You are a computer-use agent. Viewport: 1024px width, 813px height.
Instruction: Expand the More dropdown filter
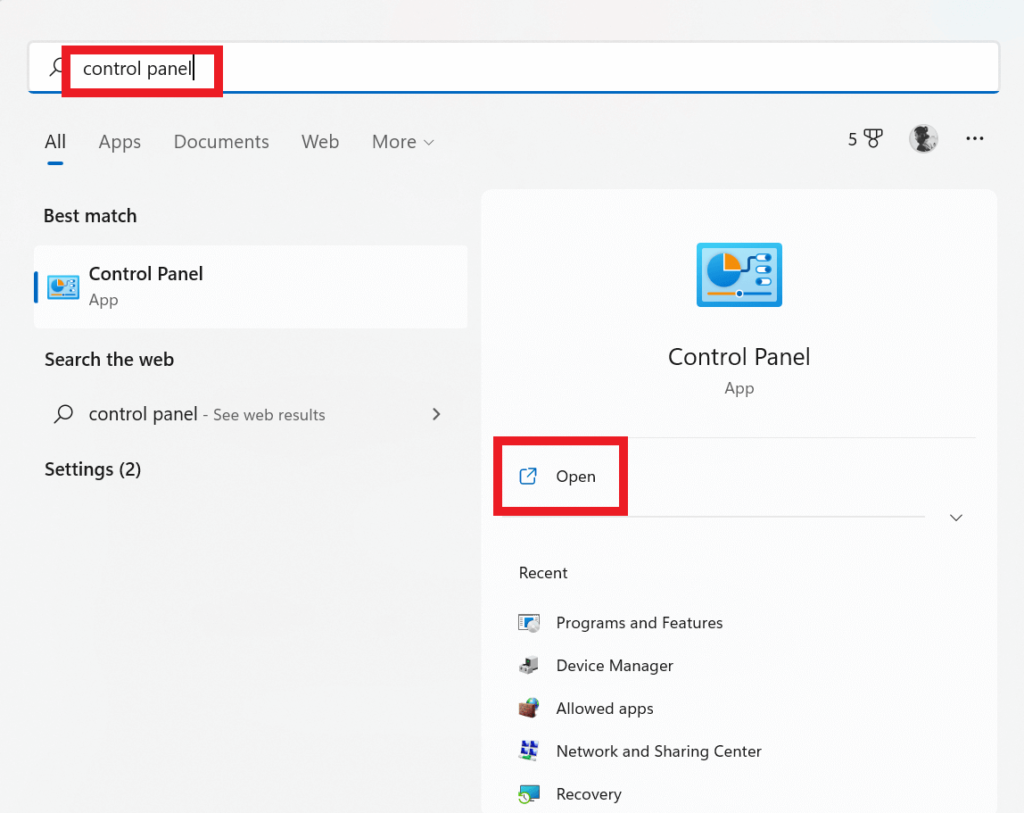pos(403,142)
